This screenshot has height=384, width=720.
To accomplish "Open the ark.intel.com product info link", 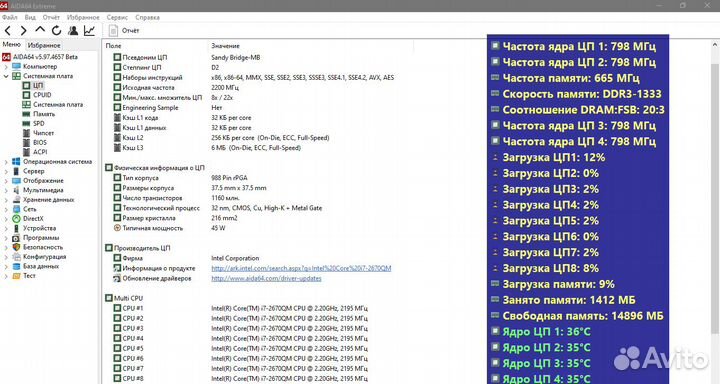I will [x=301, y=268].
